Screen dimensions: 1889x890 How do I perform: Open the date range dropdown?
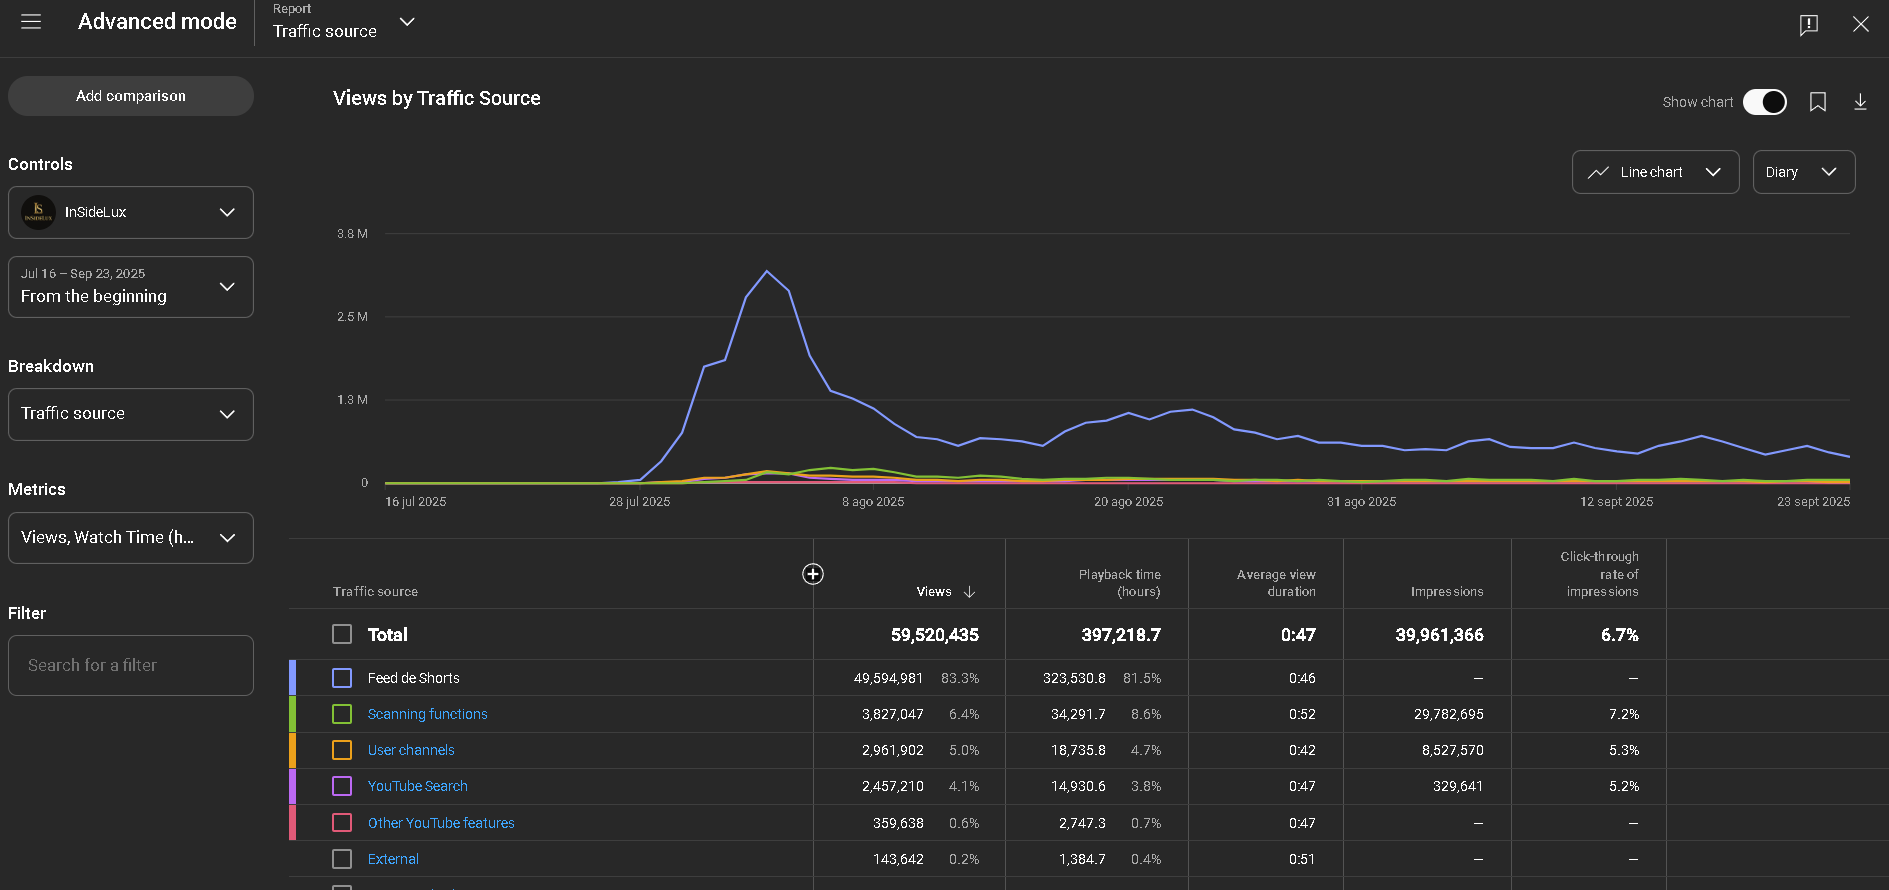click(130, 287)
